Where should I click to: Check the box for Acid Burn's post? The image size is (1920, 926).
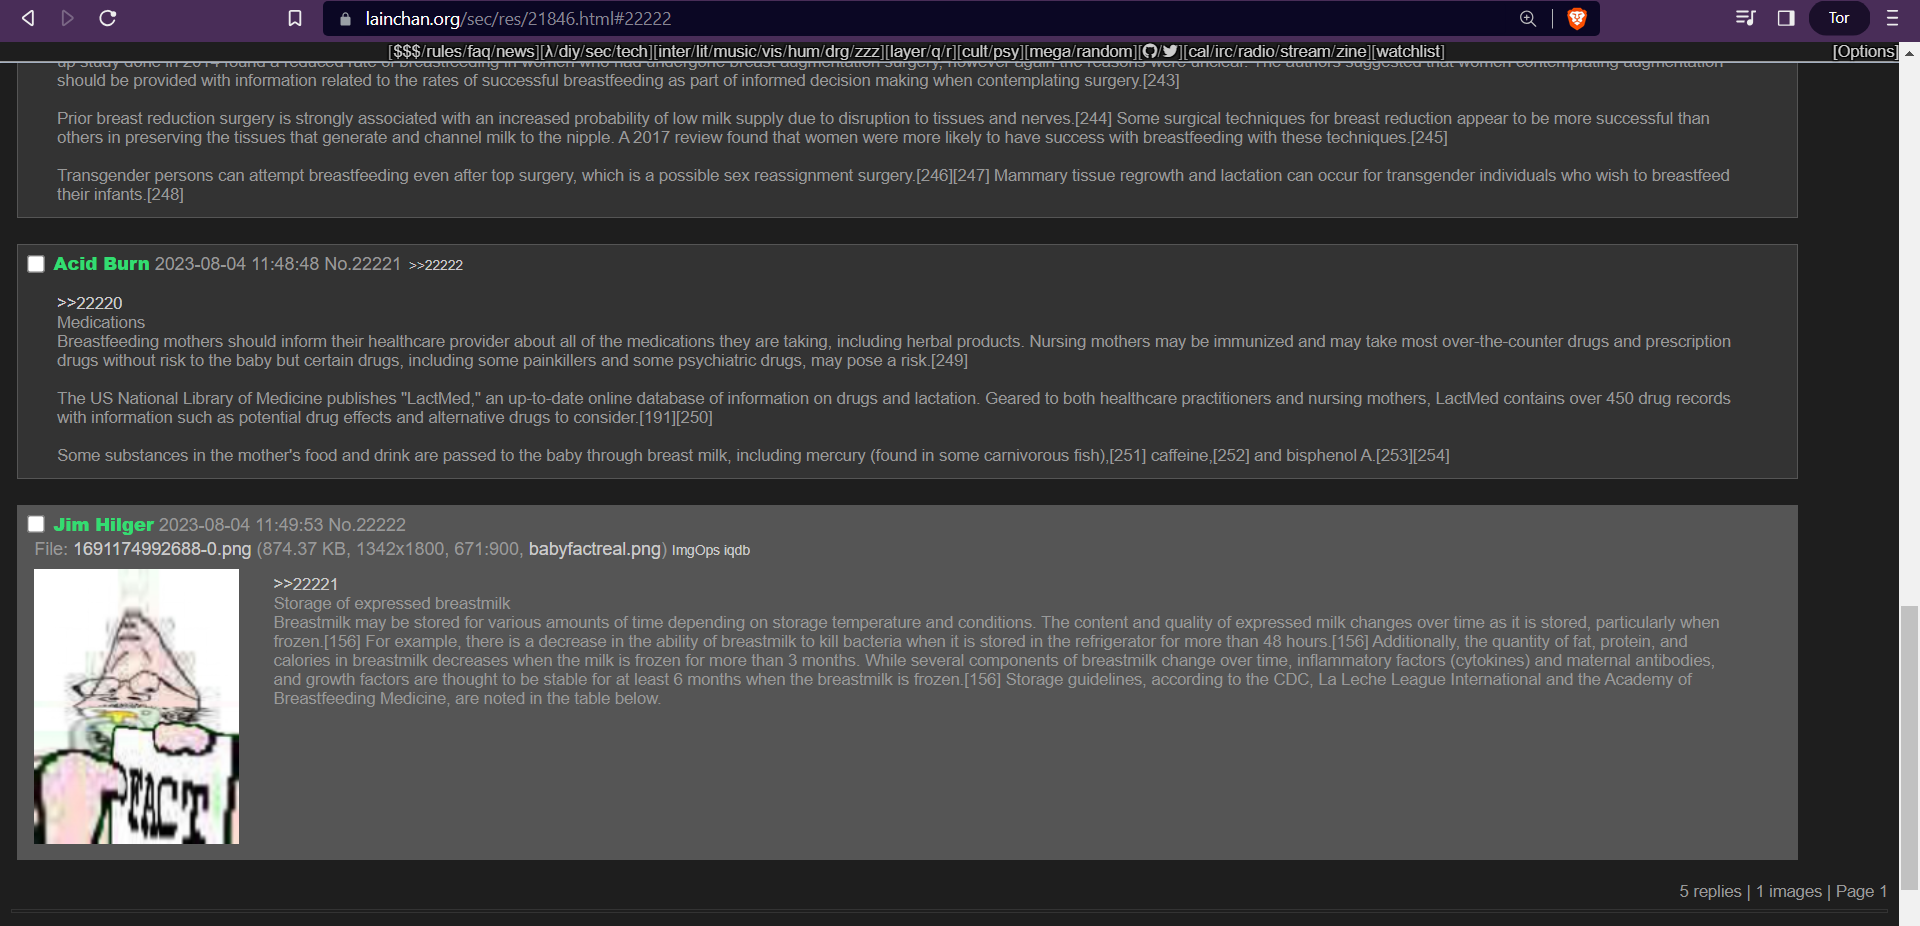coord(36,264)
